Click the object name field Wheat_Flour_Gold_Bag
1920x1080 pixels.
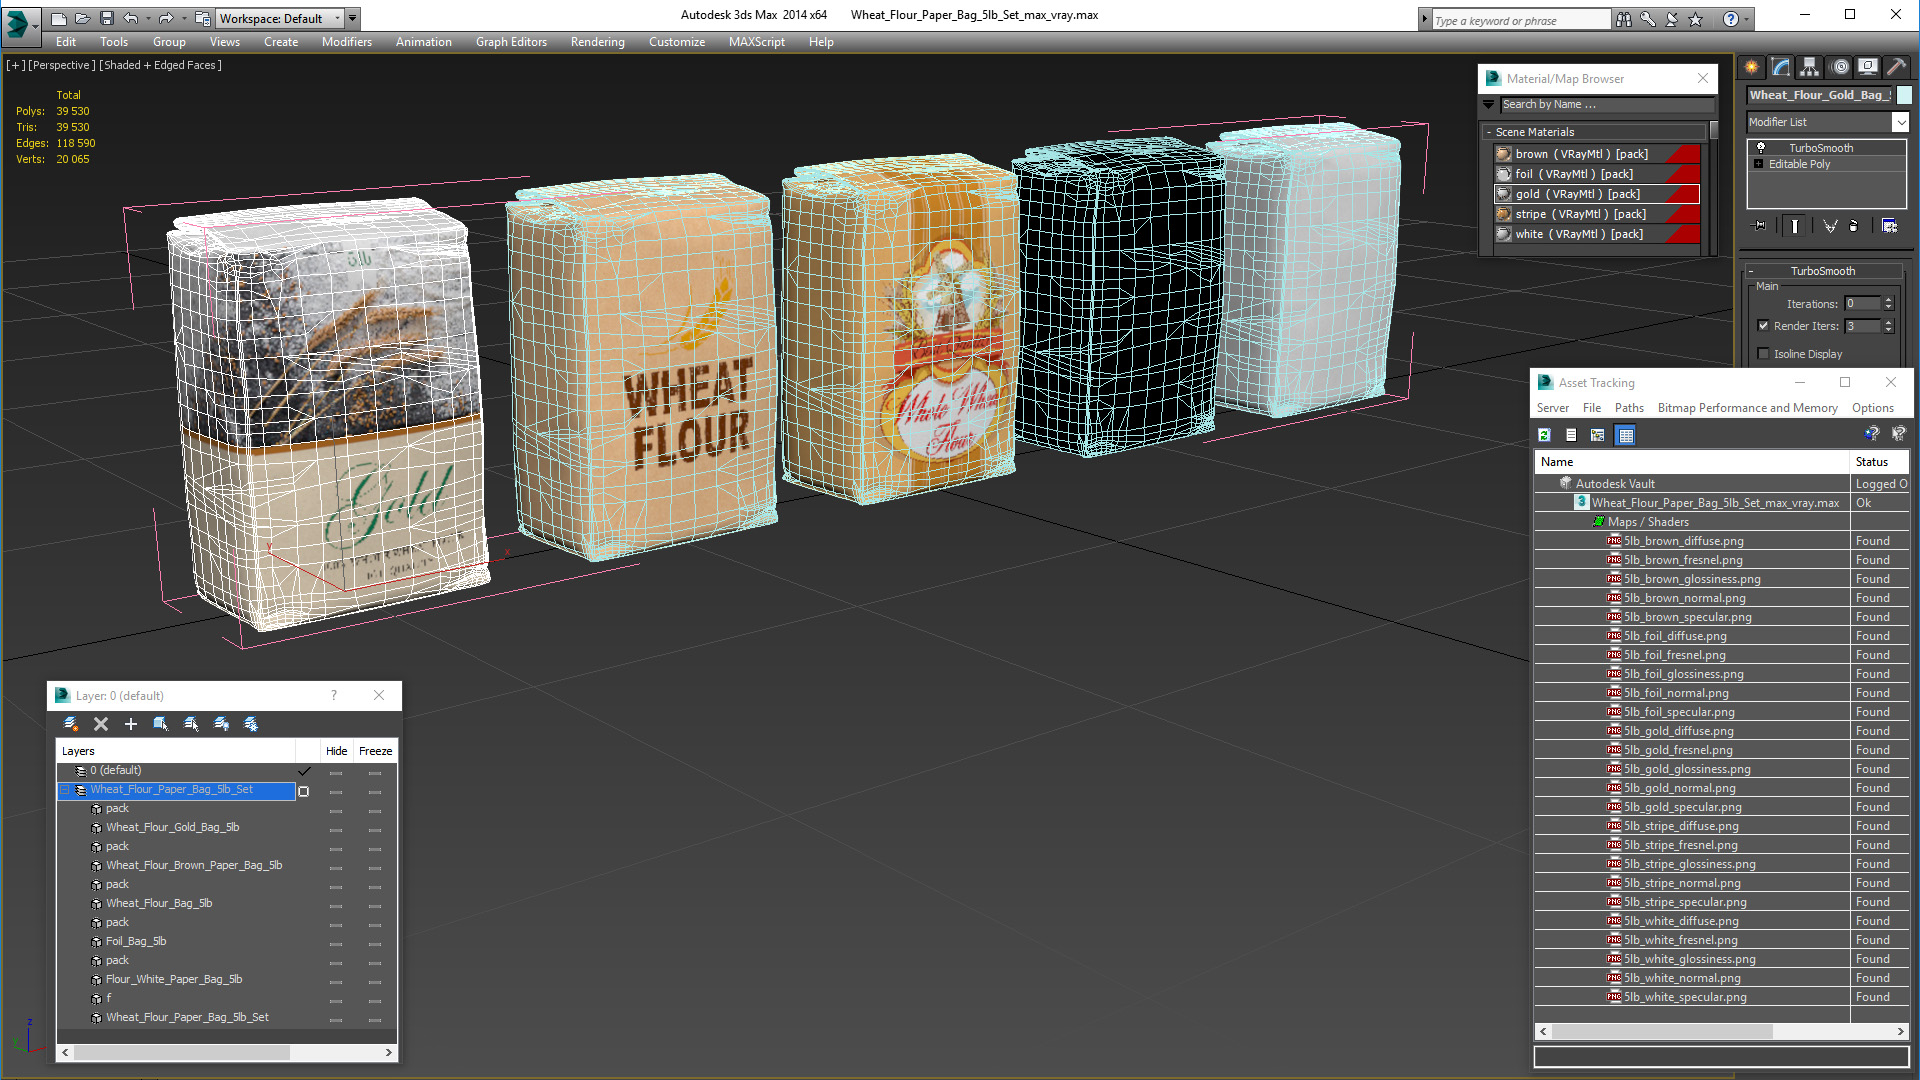click(1819, 95)
